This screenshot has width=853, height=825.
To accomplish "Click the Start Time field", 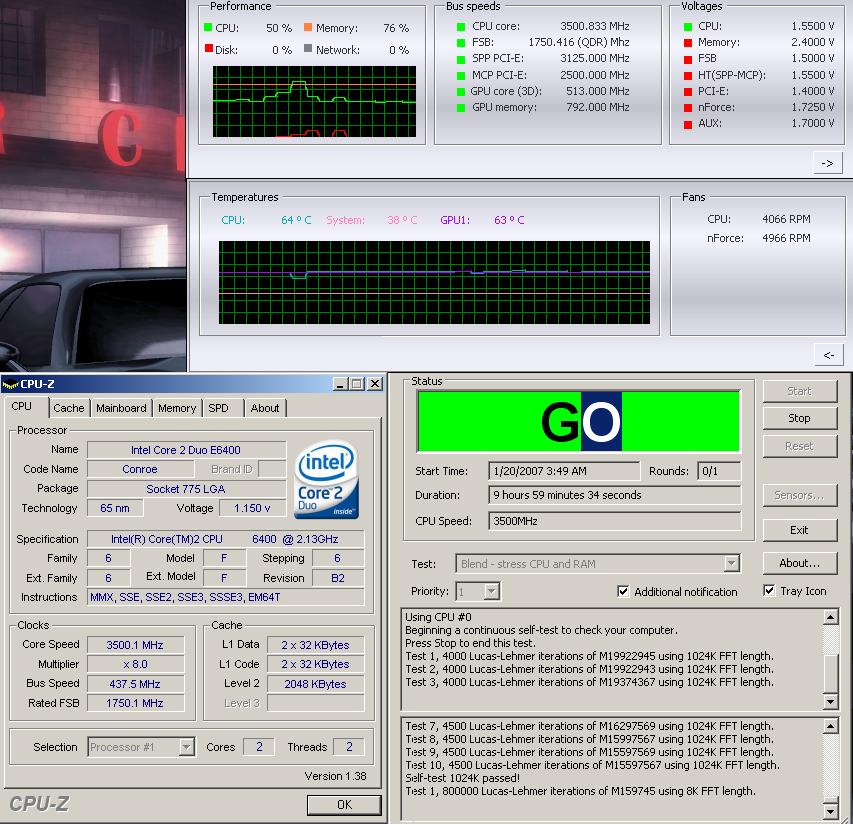I will click(564, 471).
